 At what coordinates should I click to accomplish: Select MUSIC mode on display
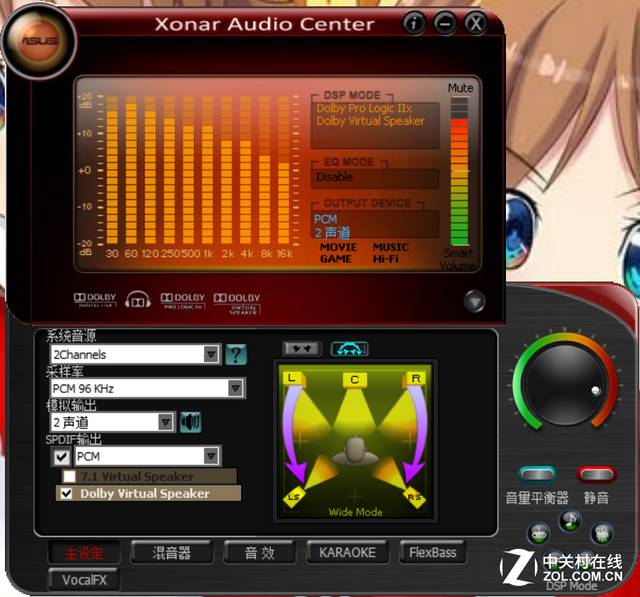tap(390, 247)
